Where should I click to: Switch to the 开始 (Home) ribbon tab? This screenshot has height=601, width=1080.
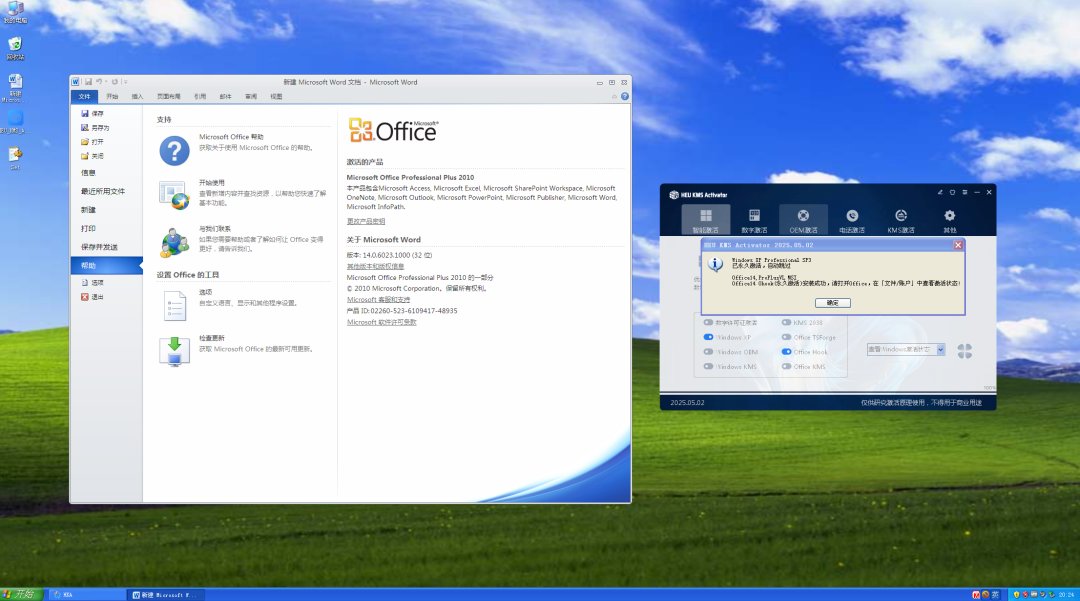[112, 96]
